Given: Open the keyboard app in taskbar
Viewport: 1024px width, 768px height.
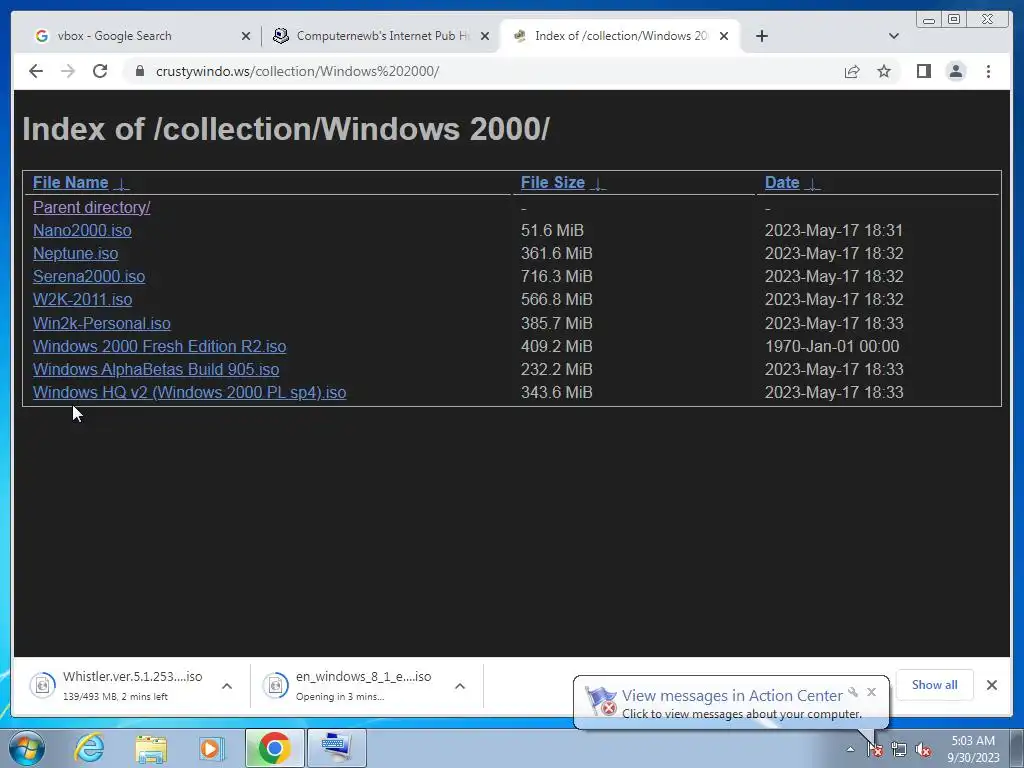Looking at the screenshot, I should pyautogui.click(x=336, y=748).
